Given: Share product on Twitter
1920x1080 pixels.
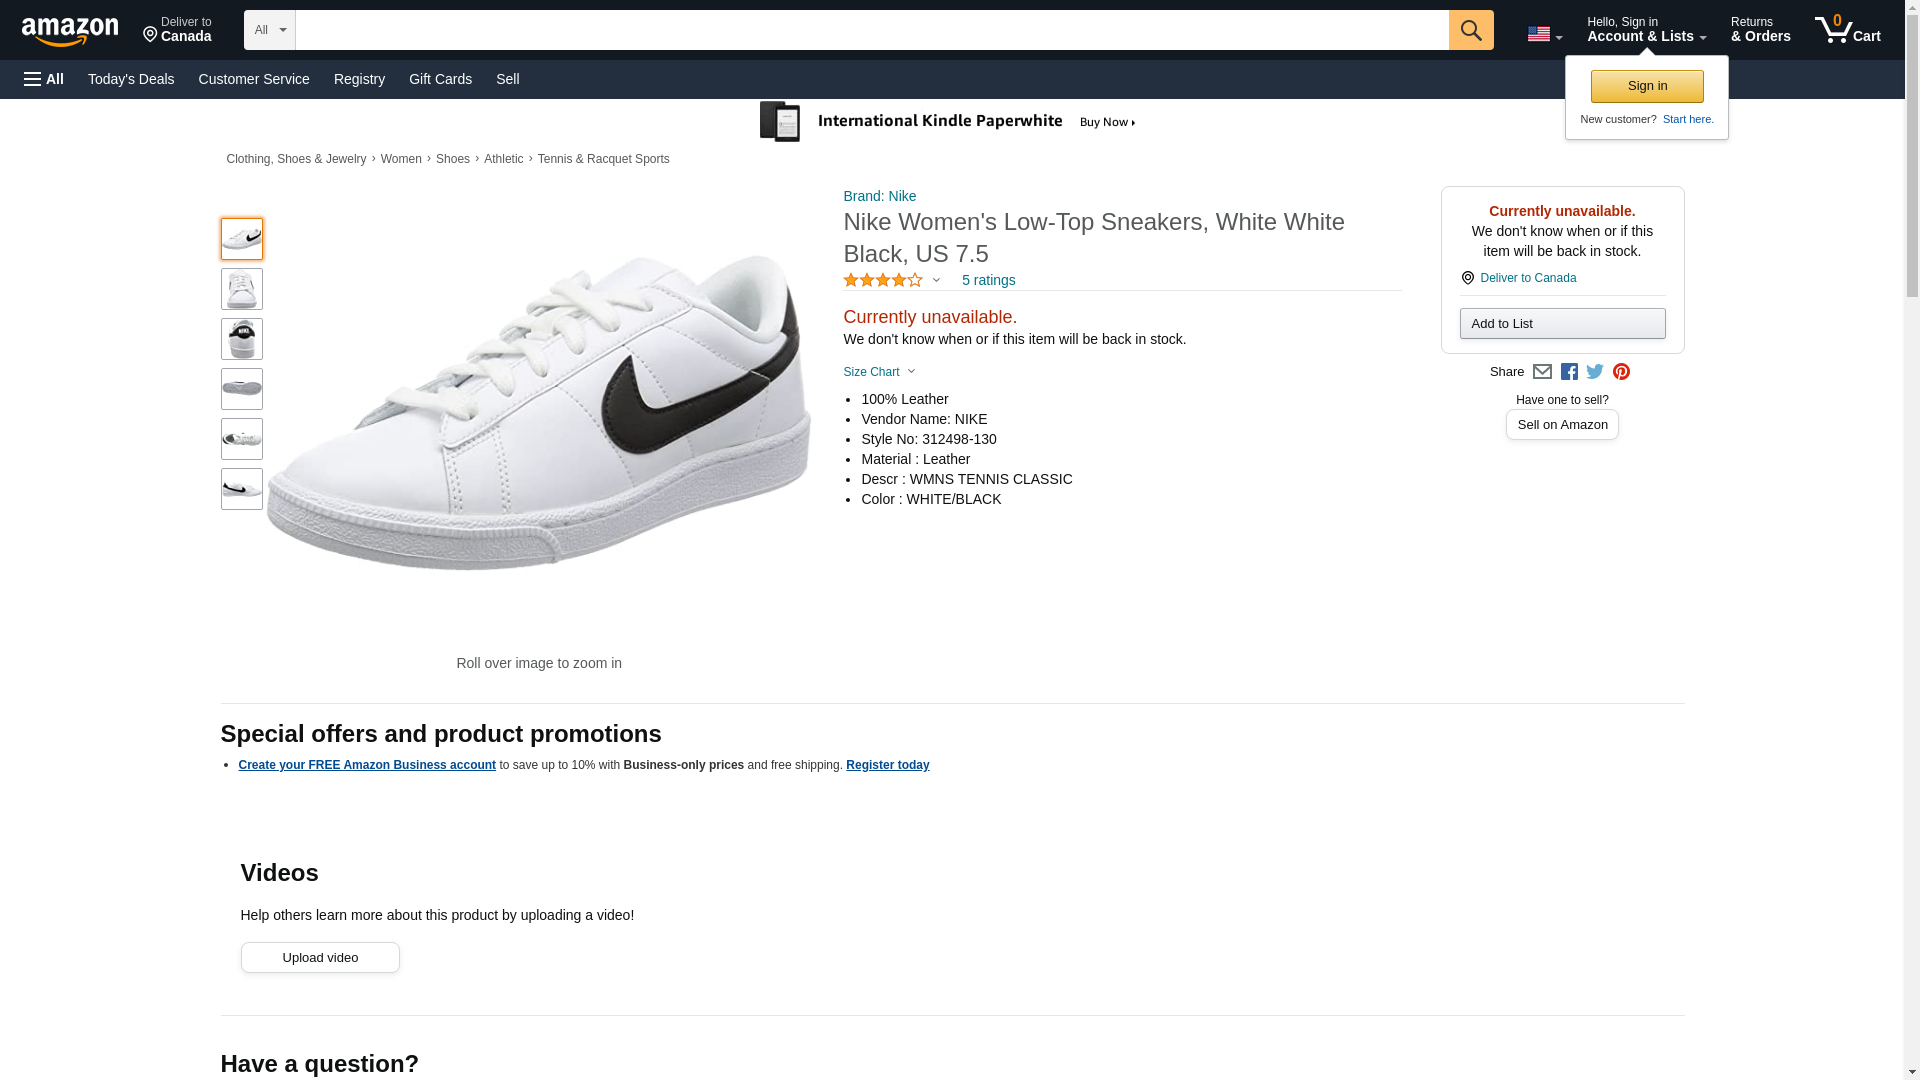Looking at the screenshot, I should point(1595,372).
